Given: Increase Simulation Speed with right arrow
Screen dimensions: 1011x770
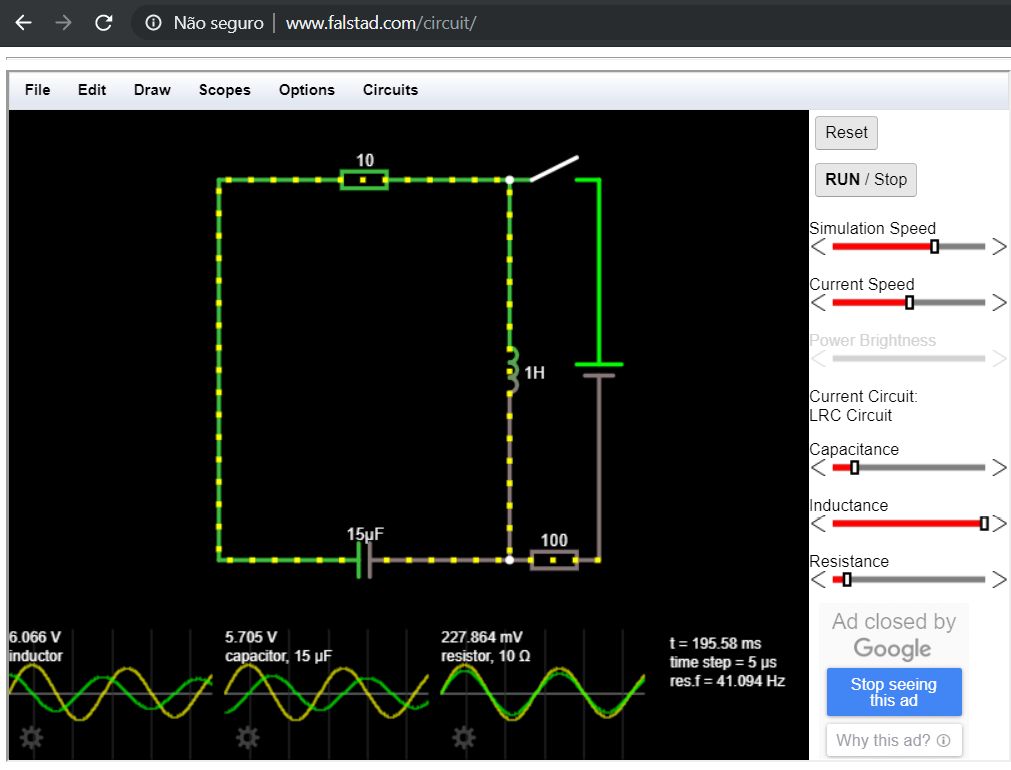Looking at the screenshot, I should click(x=998, y=247).
